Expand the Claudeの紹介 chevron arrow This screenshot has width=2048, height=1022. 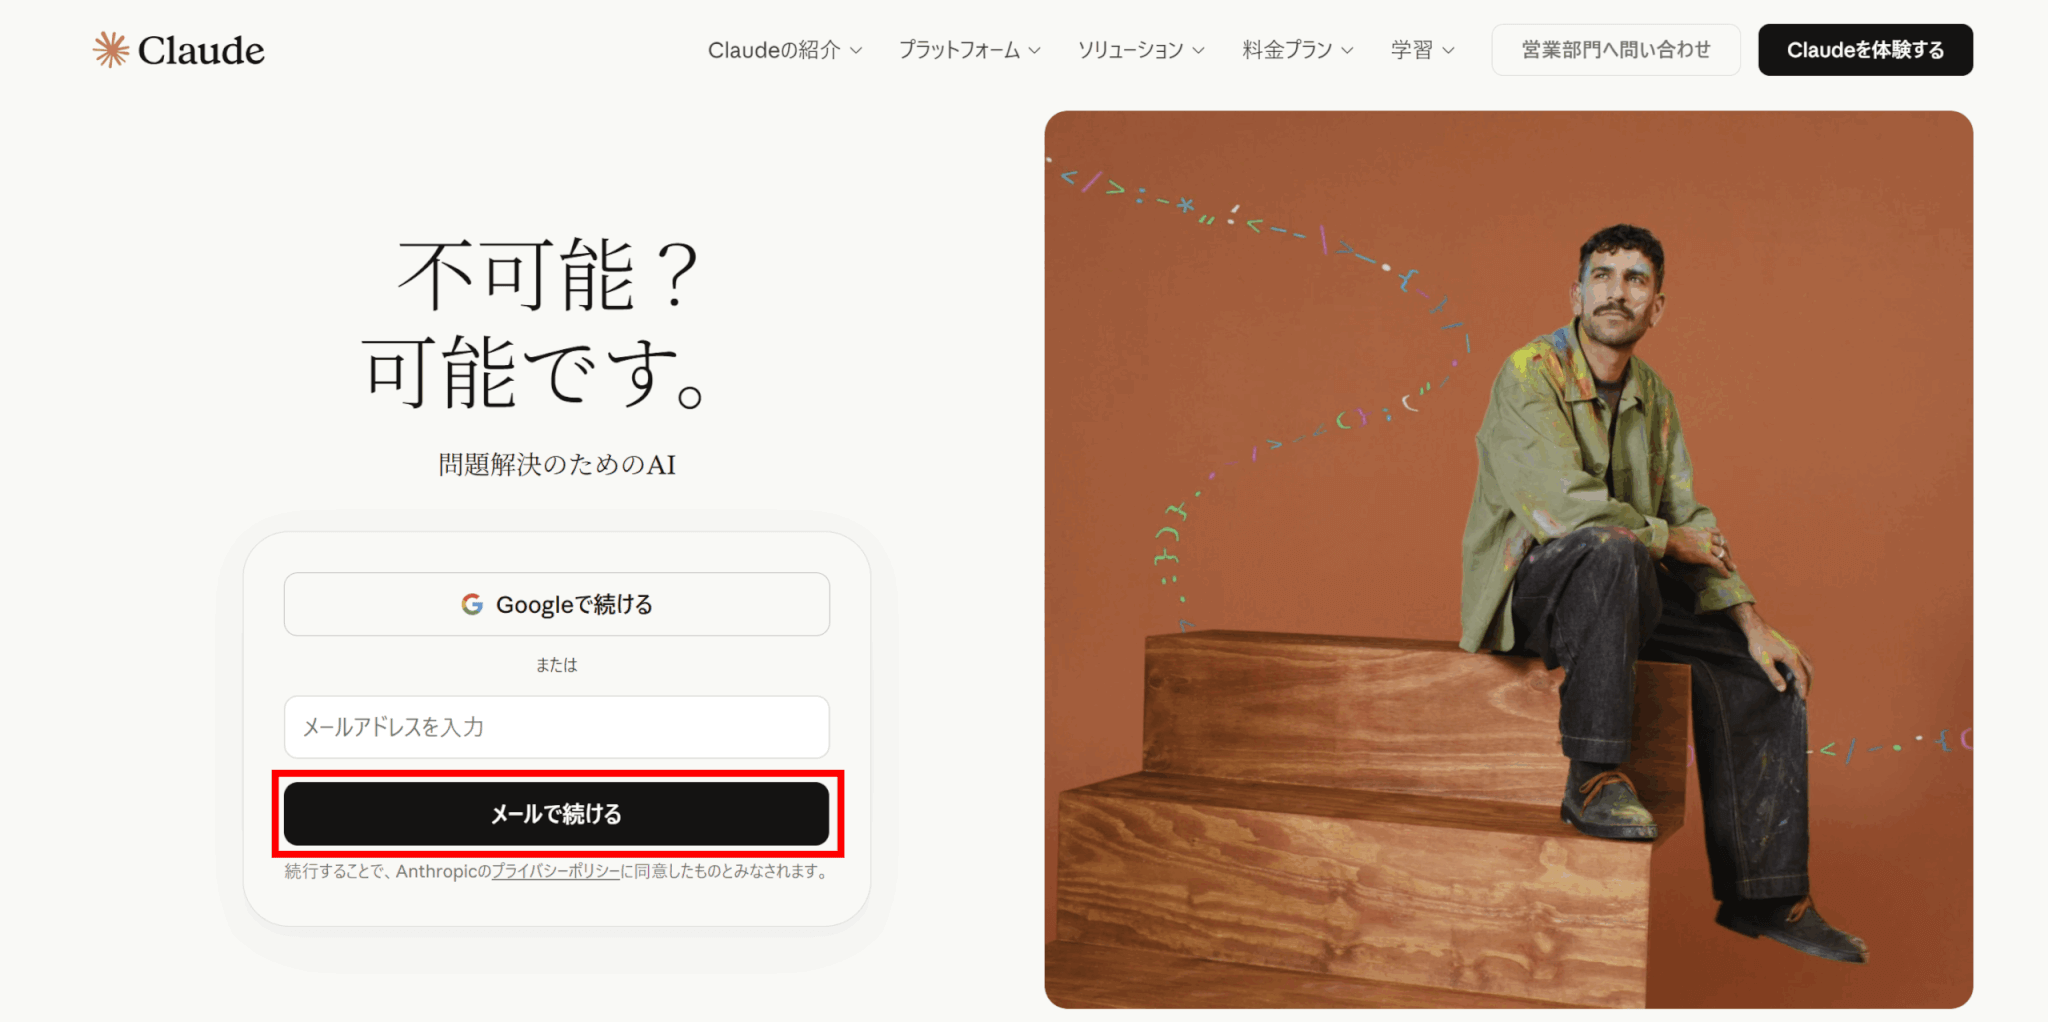856,50
